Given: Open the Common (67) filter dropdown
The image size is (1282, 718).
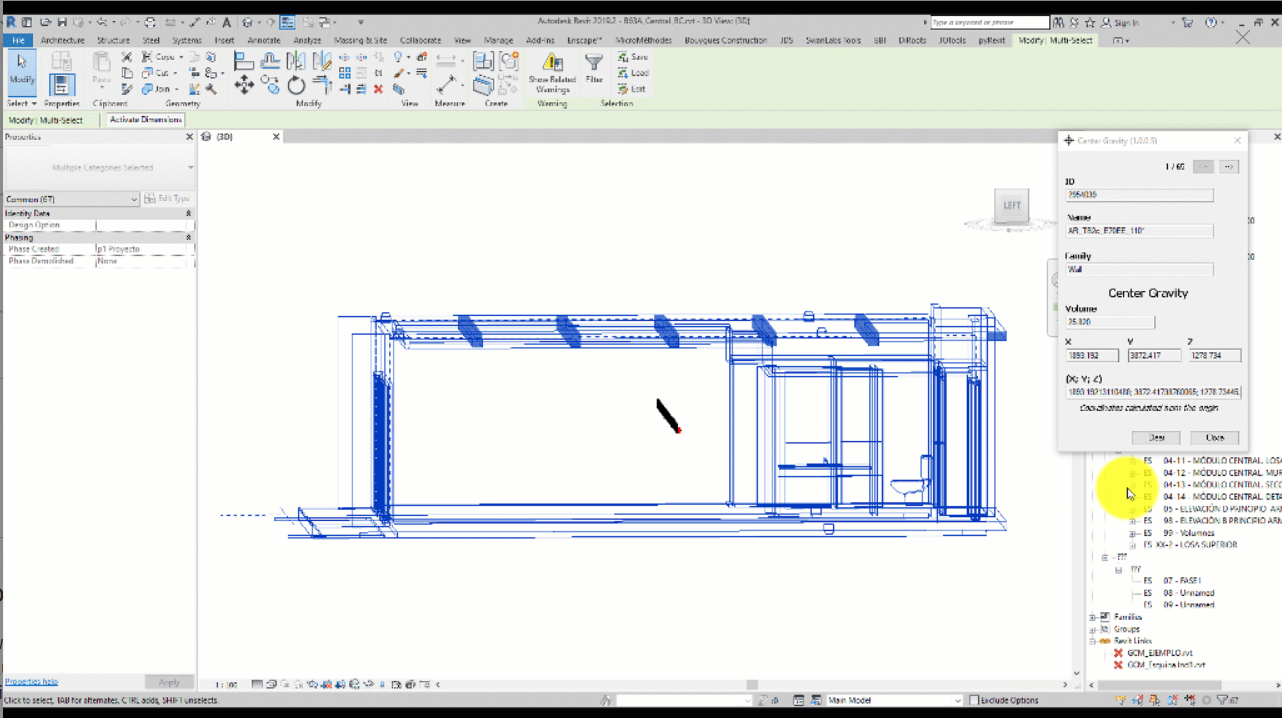Looking at the screenshot, I should (x=71, y=199).
